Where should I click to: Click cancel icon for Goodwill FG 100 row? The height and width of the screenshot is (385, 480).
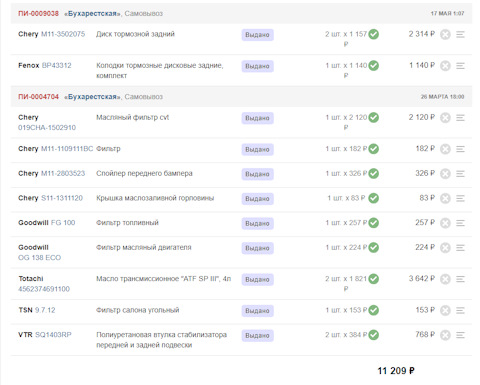(x=445, y=223)
